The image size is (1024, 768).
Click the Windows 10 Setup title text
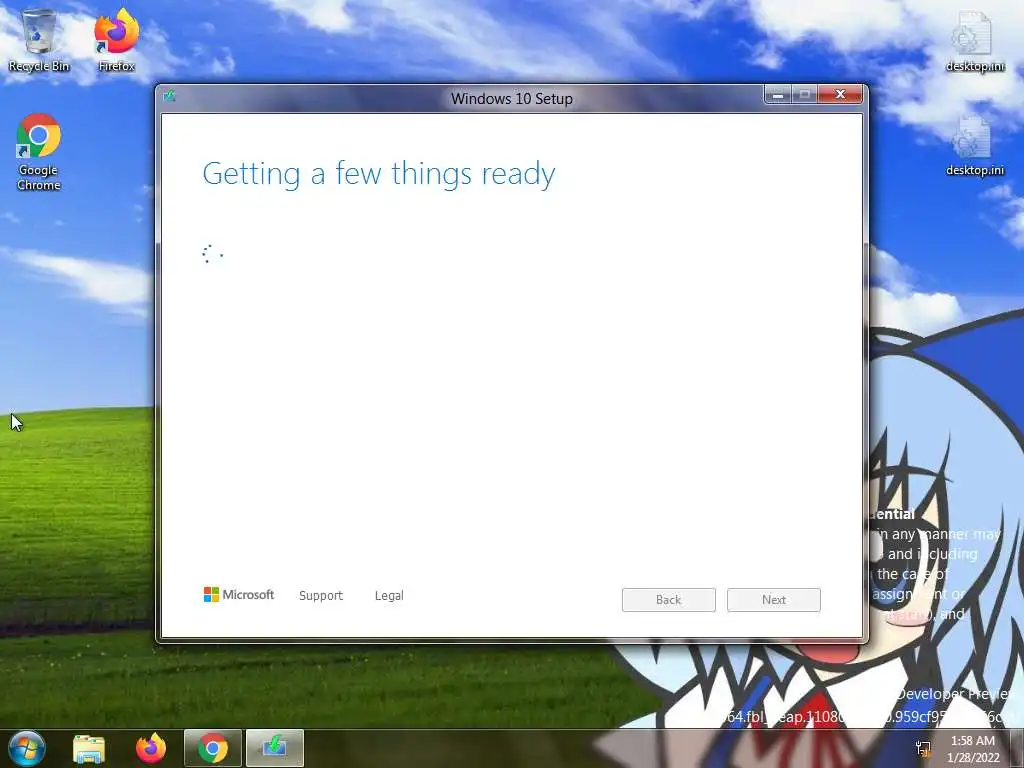(512, 99)
